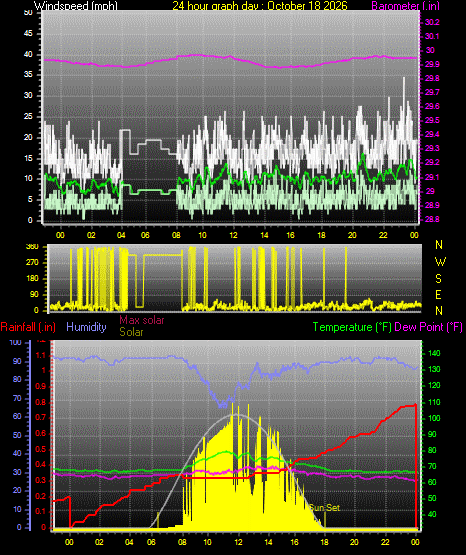Click the 'E' compass direction letter
This screenshot has width=466, height=555.
[438, 294]
